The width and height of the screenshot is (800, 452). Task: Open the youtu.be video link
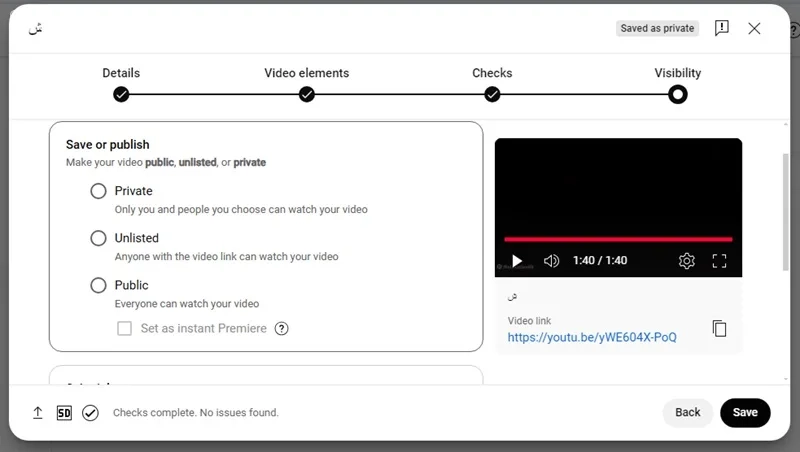[x=592, y=337]
